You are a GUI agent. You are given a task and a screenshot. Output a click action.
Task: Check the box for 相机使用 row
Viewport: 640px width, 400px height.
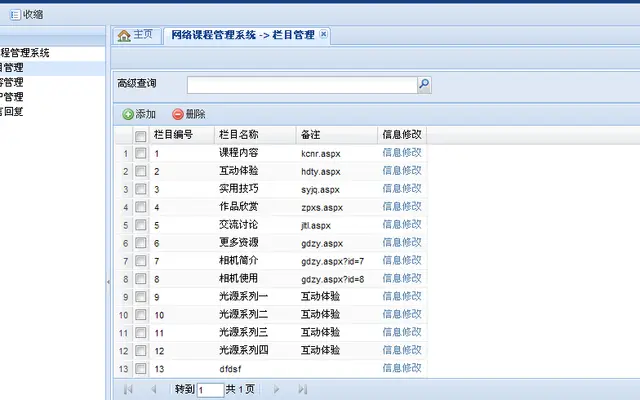[x=140, y=279]
